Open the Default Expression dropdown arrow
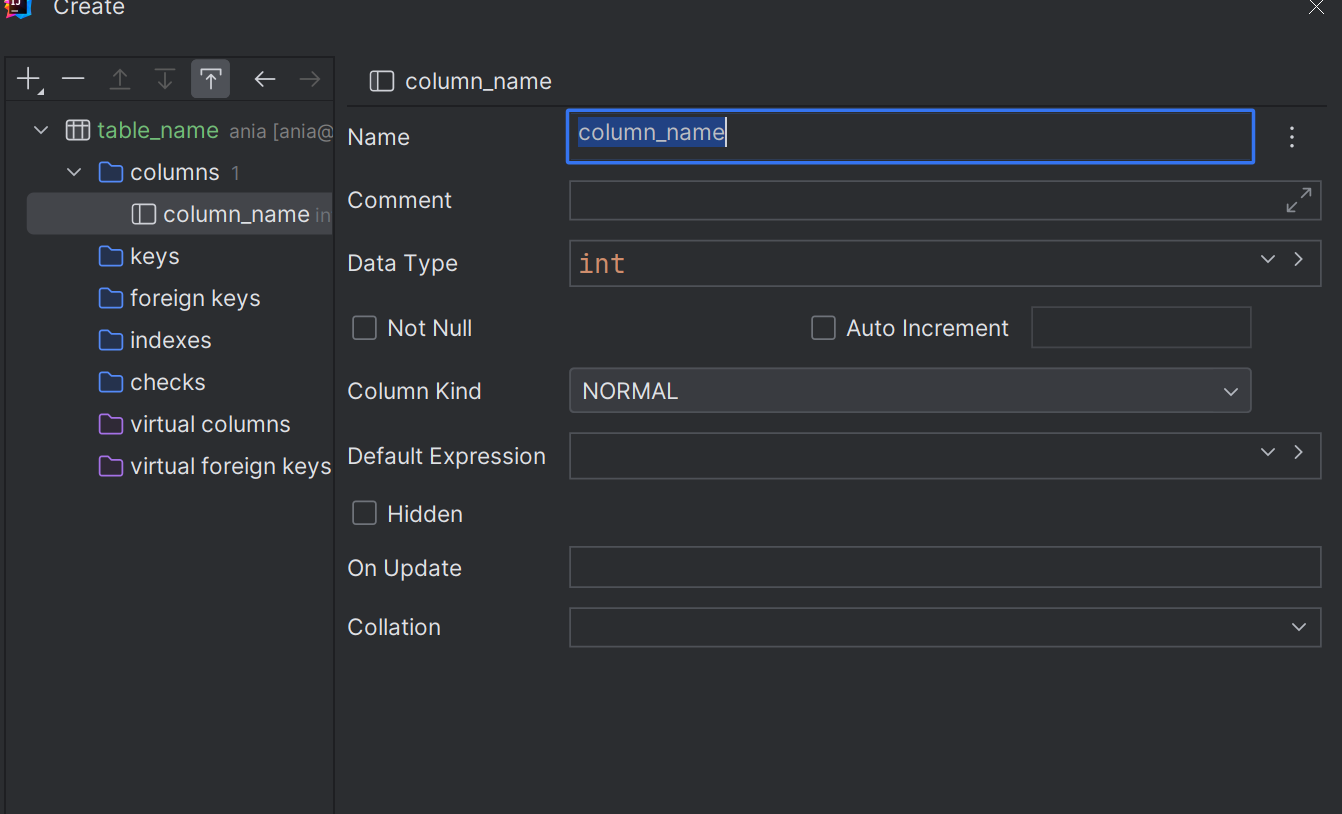Screen dimensions: 1342x814 tap(1268, 452)
